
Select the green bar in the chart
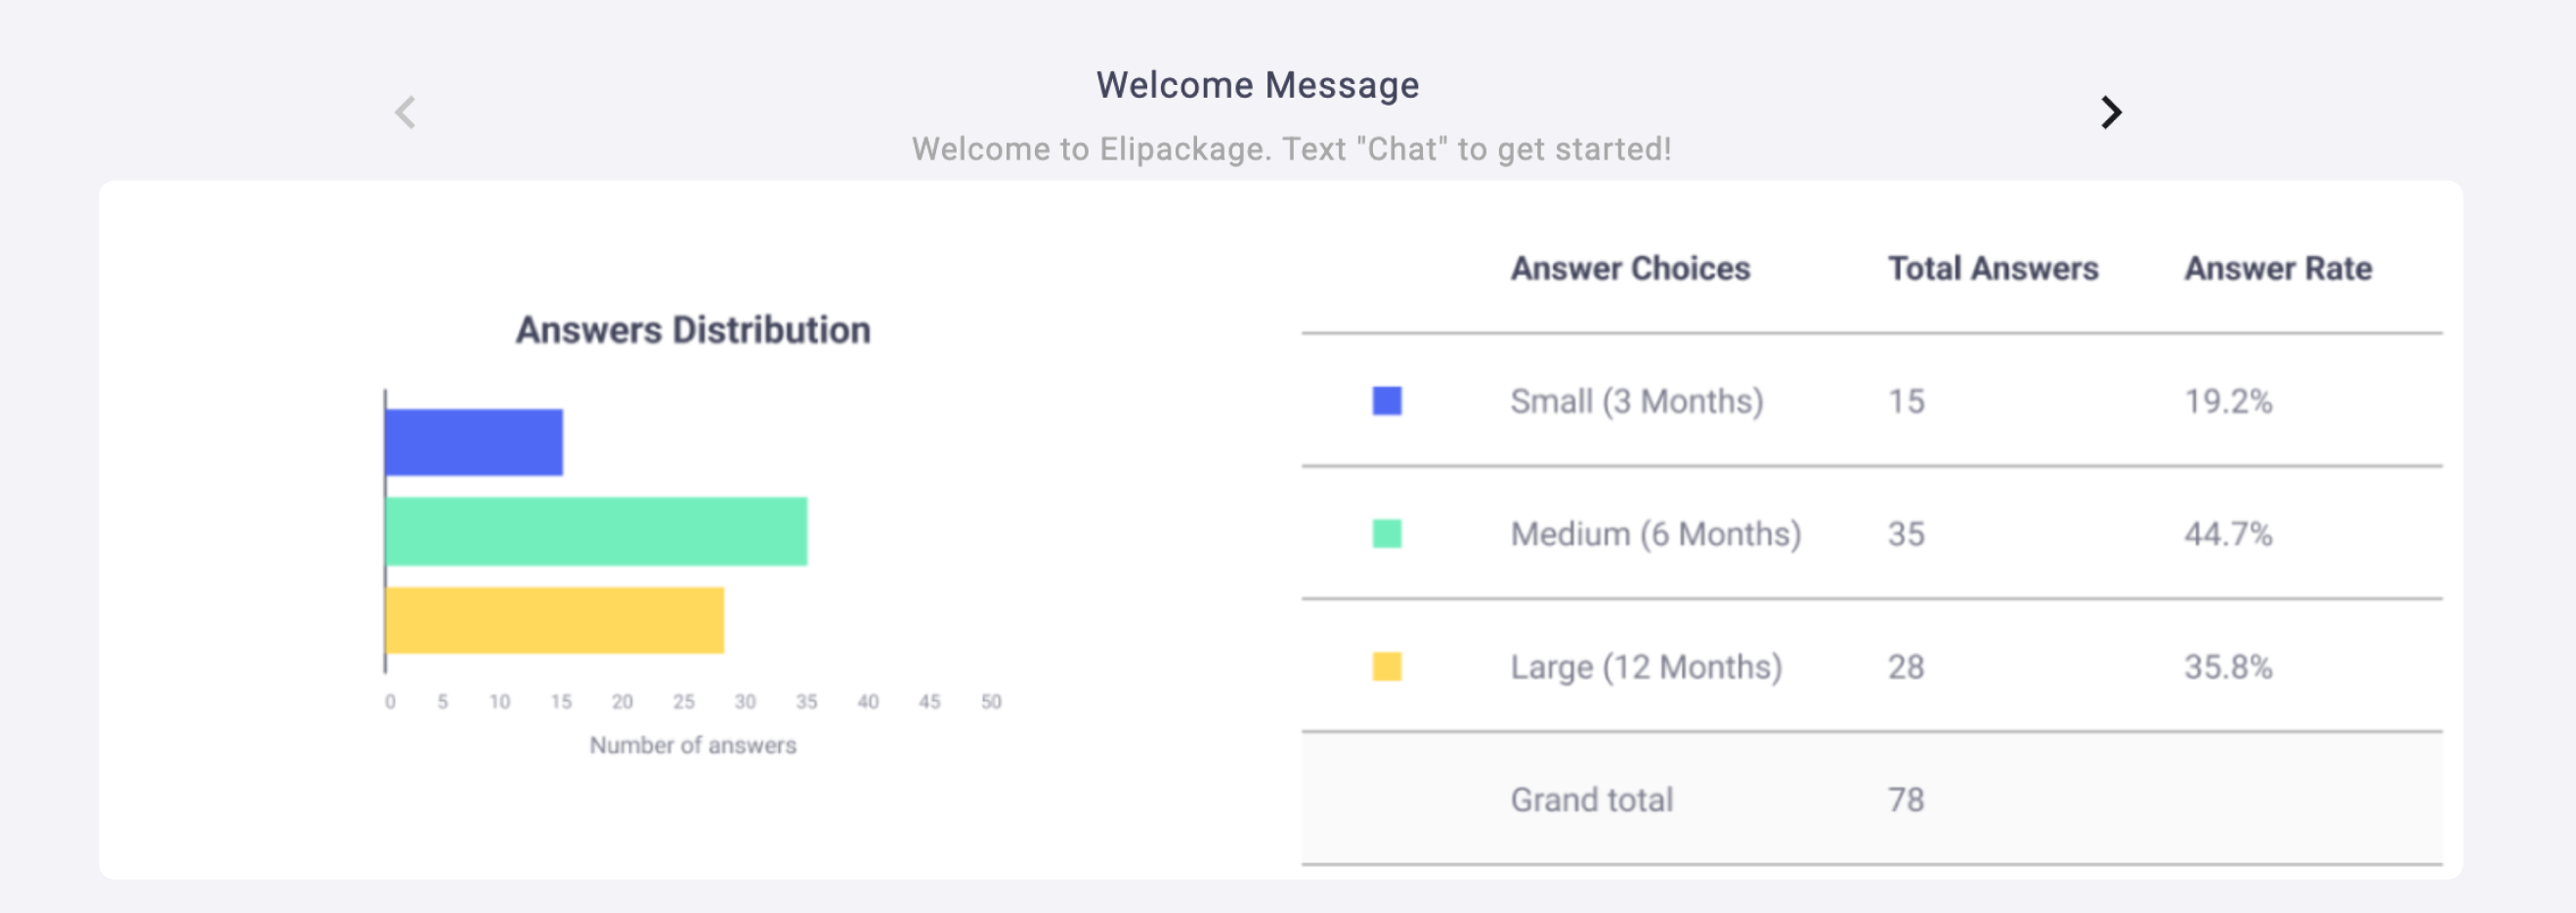click(x=596, y=531)
